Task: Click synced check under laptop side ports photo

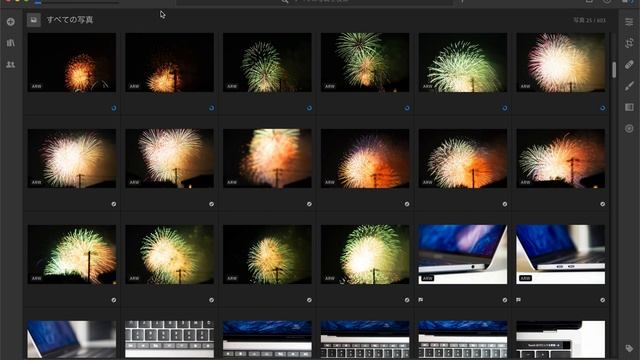Action: coord(602,300)
